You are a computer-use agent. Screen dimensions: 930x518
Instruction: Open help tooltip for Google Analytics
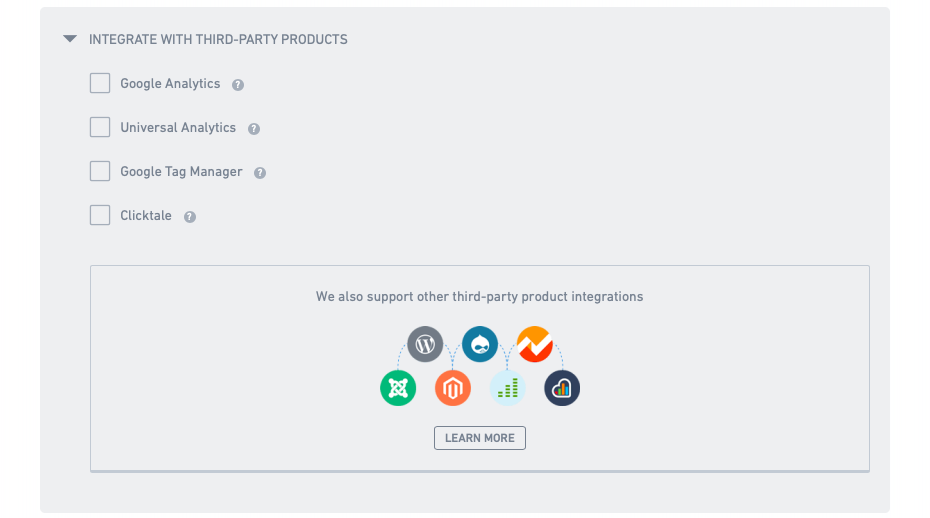point(238,85)
